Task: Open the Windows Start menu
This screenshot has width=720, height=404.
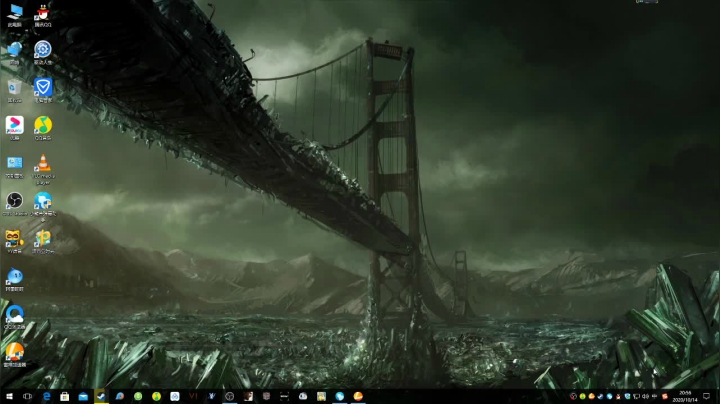Action: (x=9, y=396)
